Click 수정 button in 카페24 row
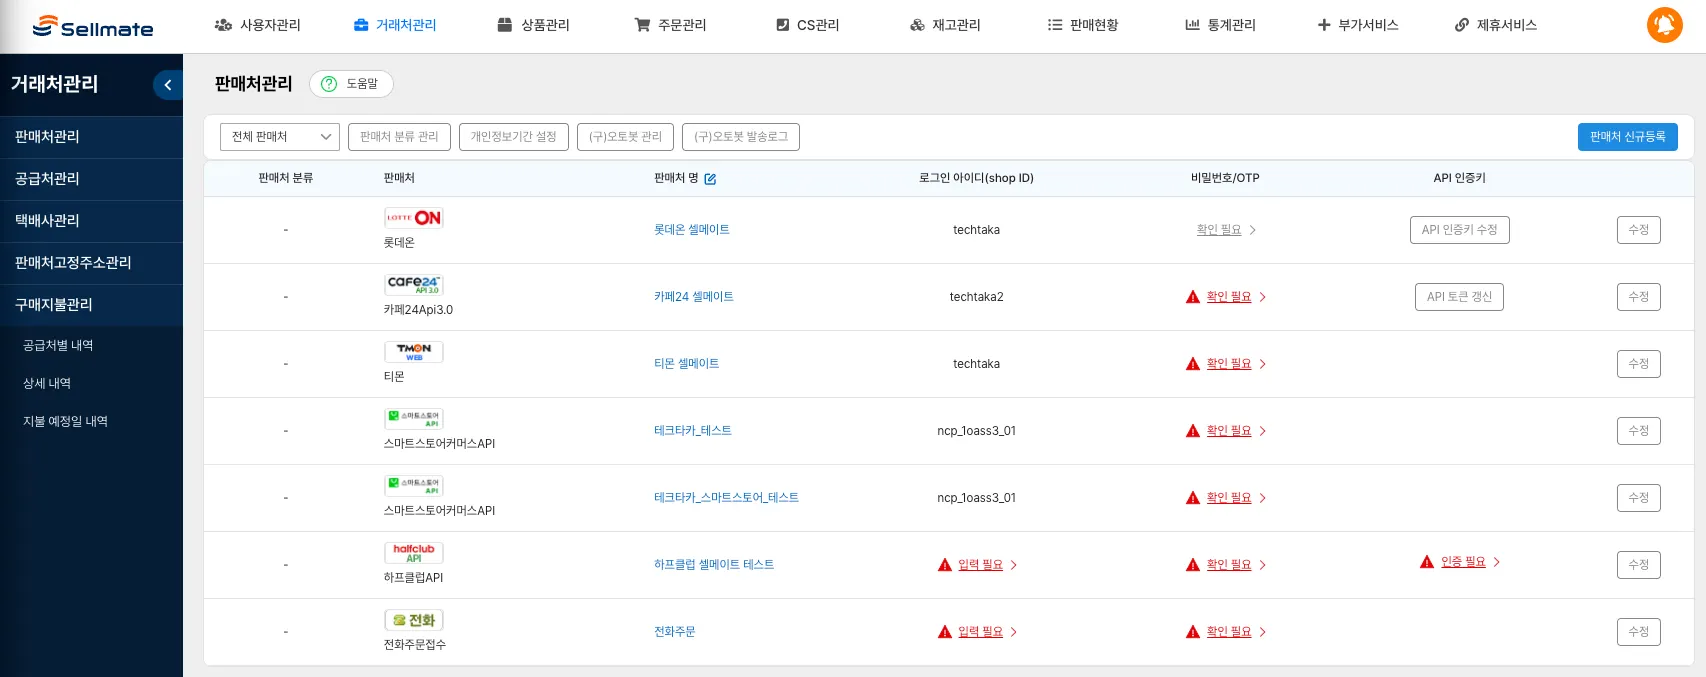 click(x=1638, y=297)
